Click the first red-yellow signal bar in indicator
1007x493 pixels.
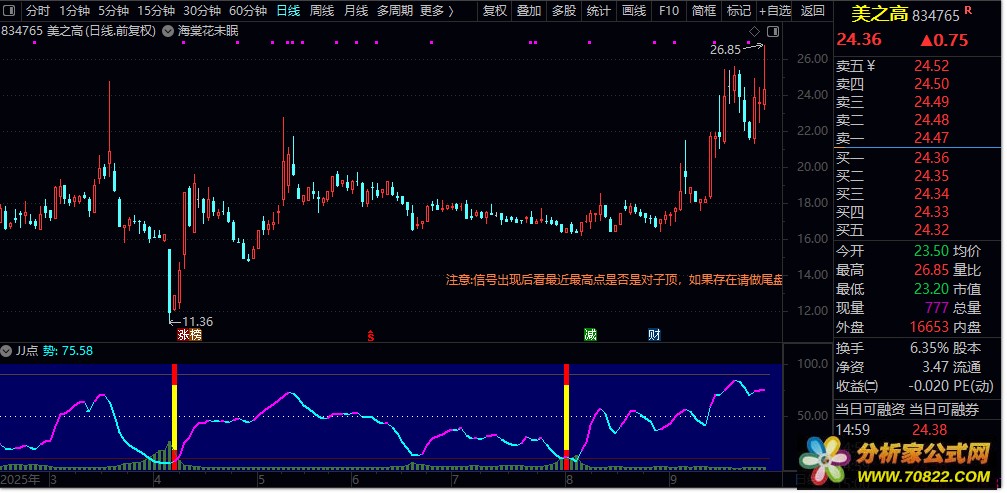click(x=175, y=416)
